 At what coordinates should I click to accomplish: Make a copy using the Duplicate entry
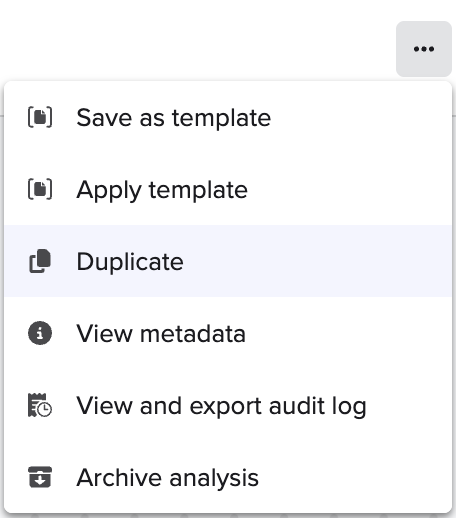228,261
